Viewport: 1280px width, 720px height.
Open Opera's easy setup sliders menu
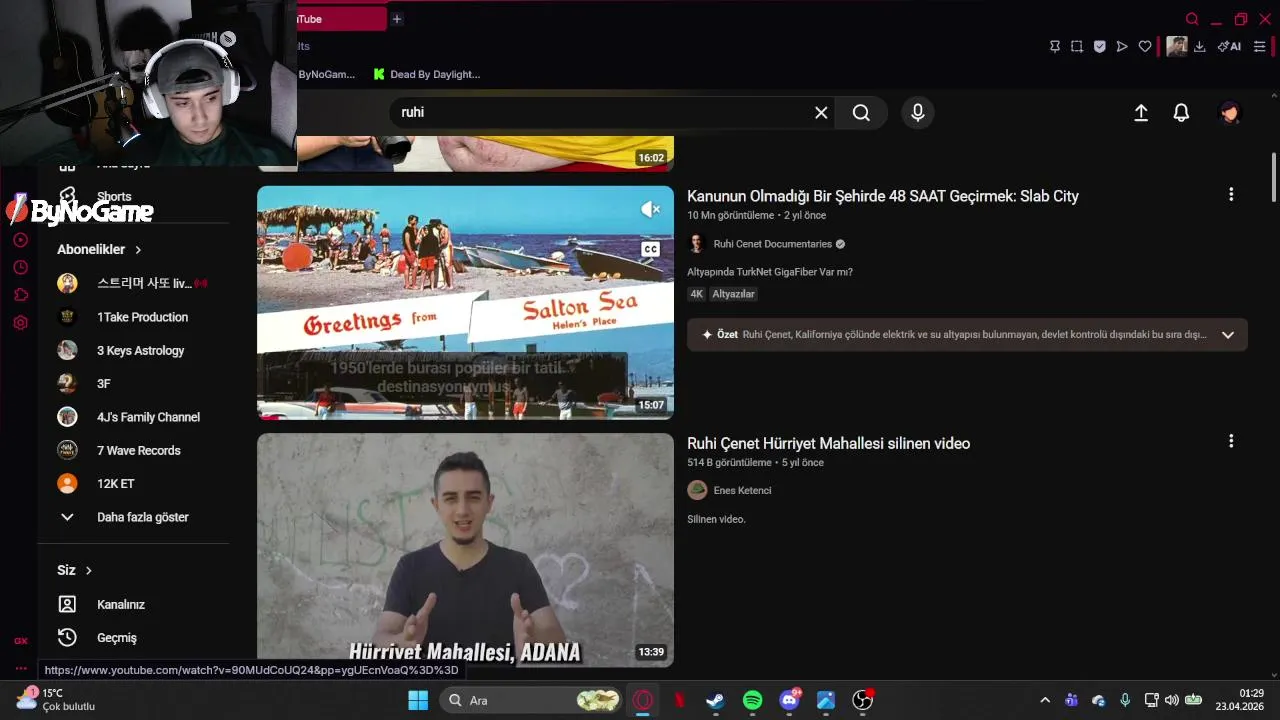pos(1260,46)
